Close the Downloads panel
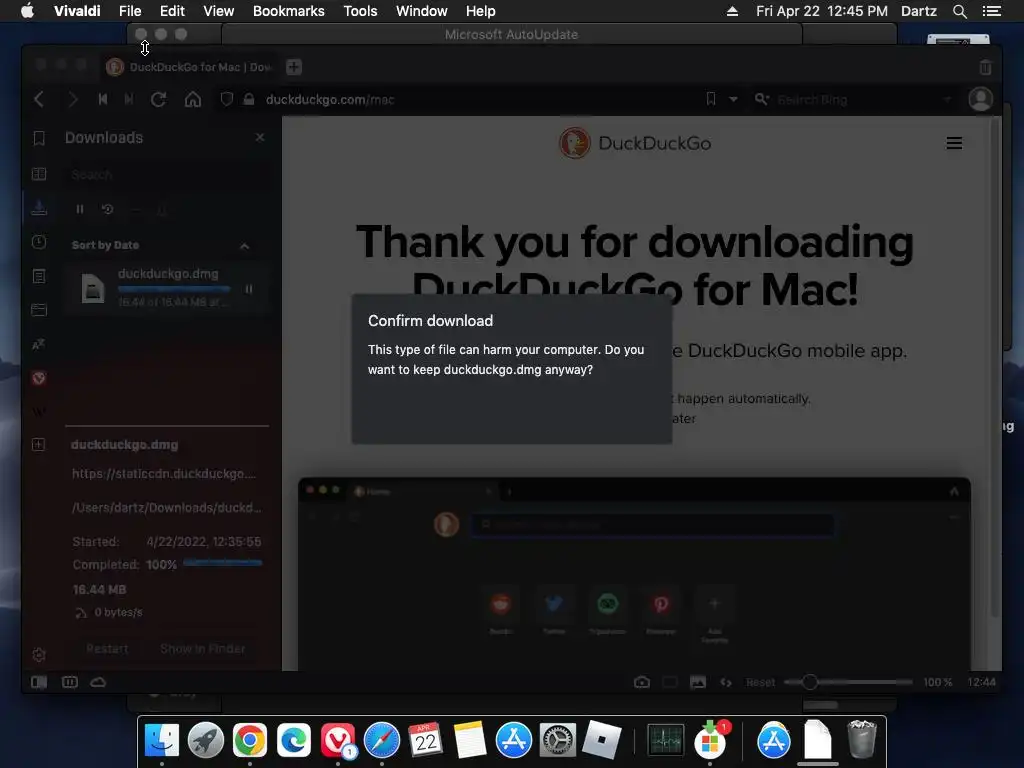The height and width of the screenshot is (768, 1024). [260, 137]
